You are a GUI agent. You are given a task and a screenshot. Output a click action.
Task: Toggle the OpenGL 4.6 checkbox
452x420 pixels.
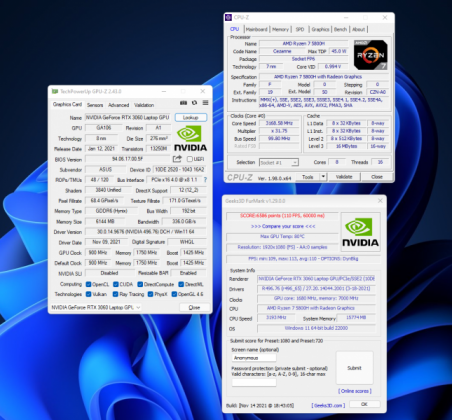[x=174, y=294]
